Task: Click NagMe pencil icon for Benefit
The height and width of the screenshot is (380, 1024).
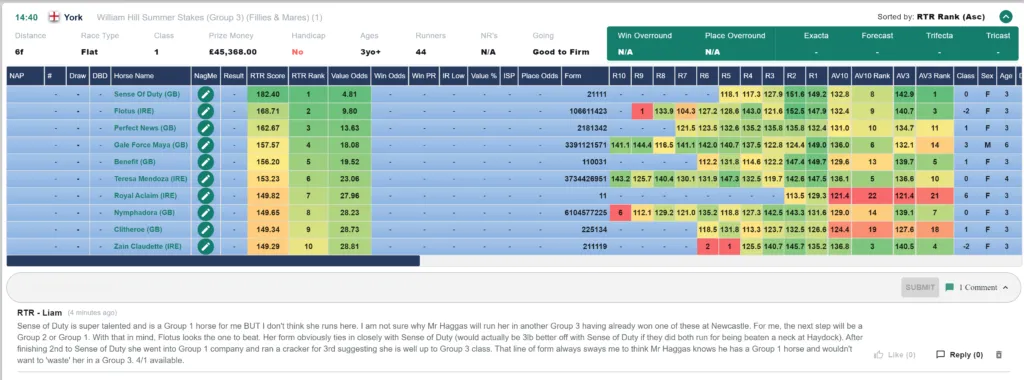Action: (x=206, y=162)
